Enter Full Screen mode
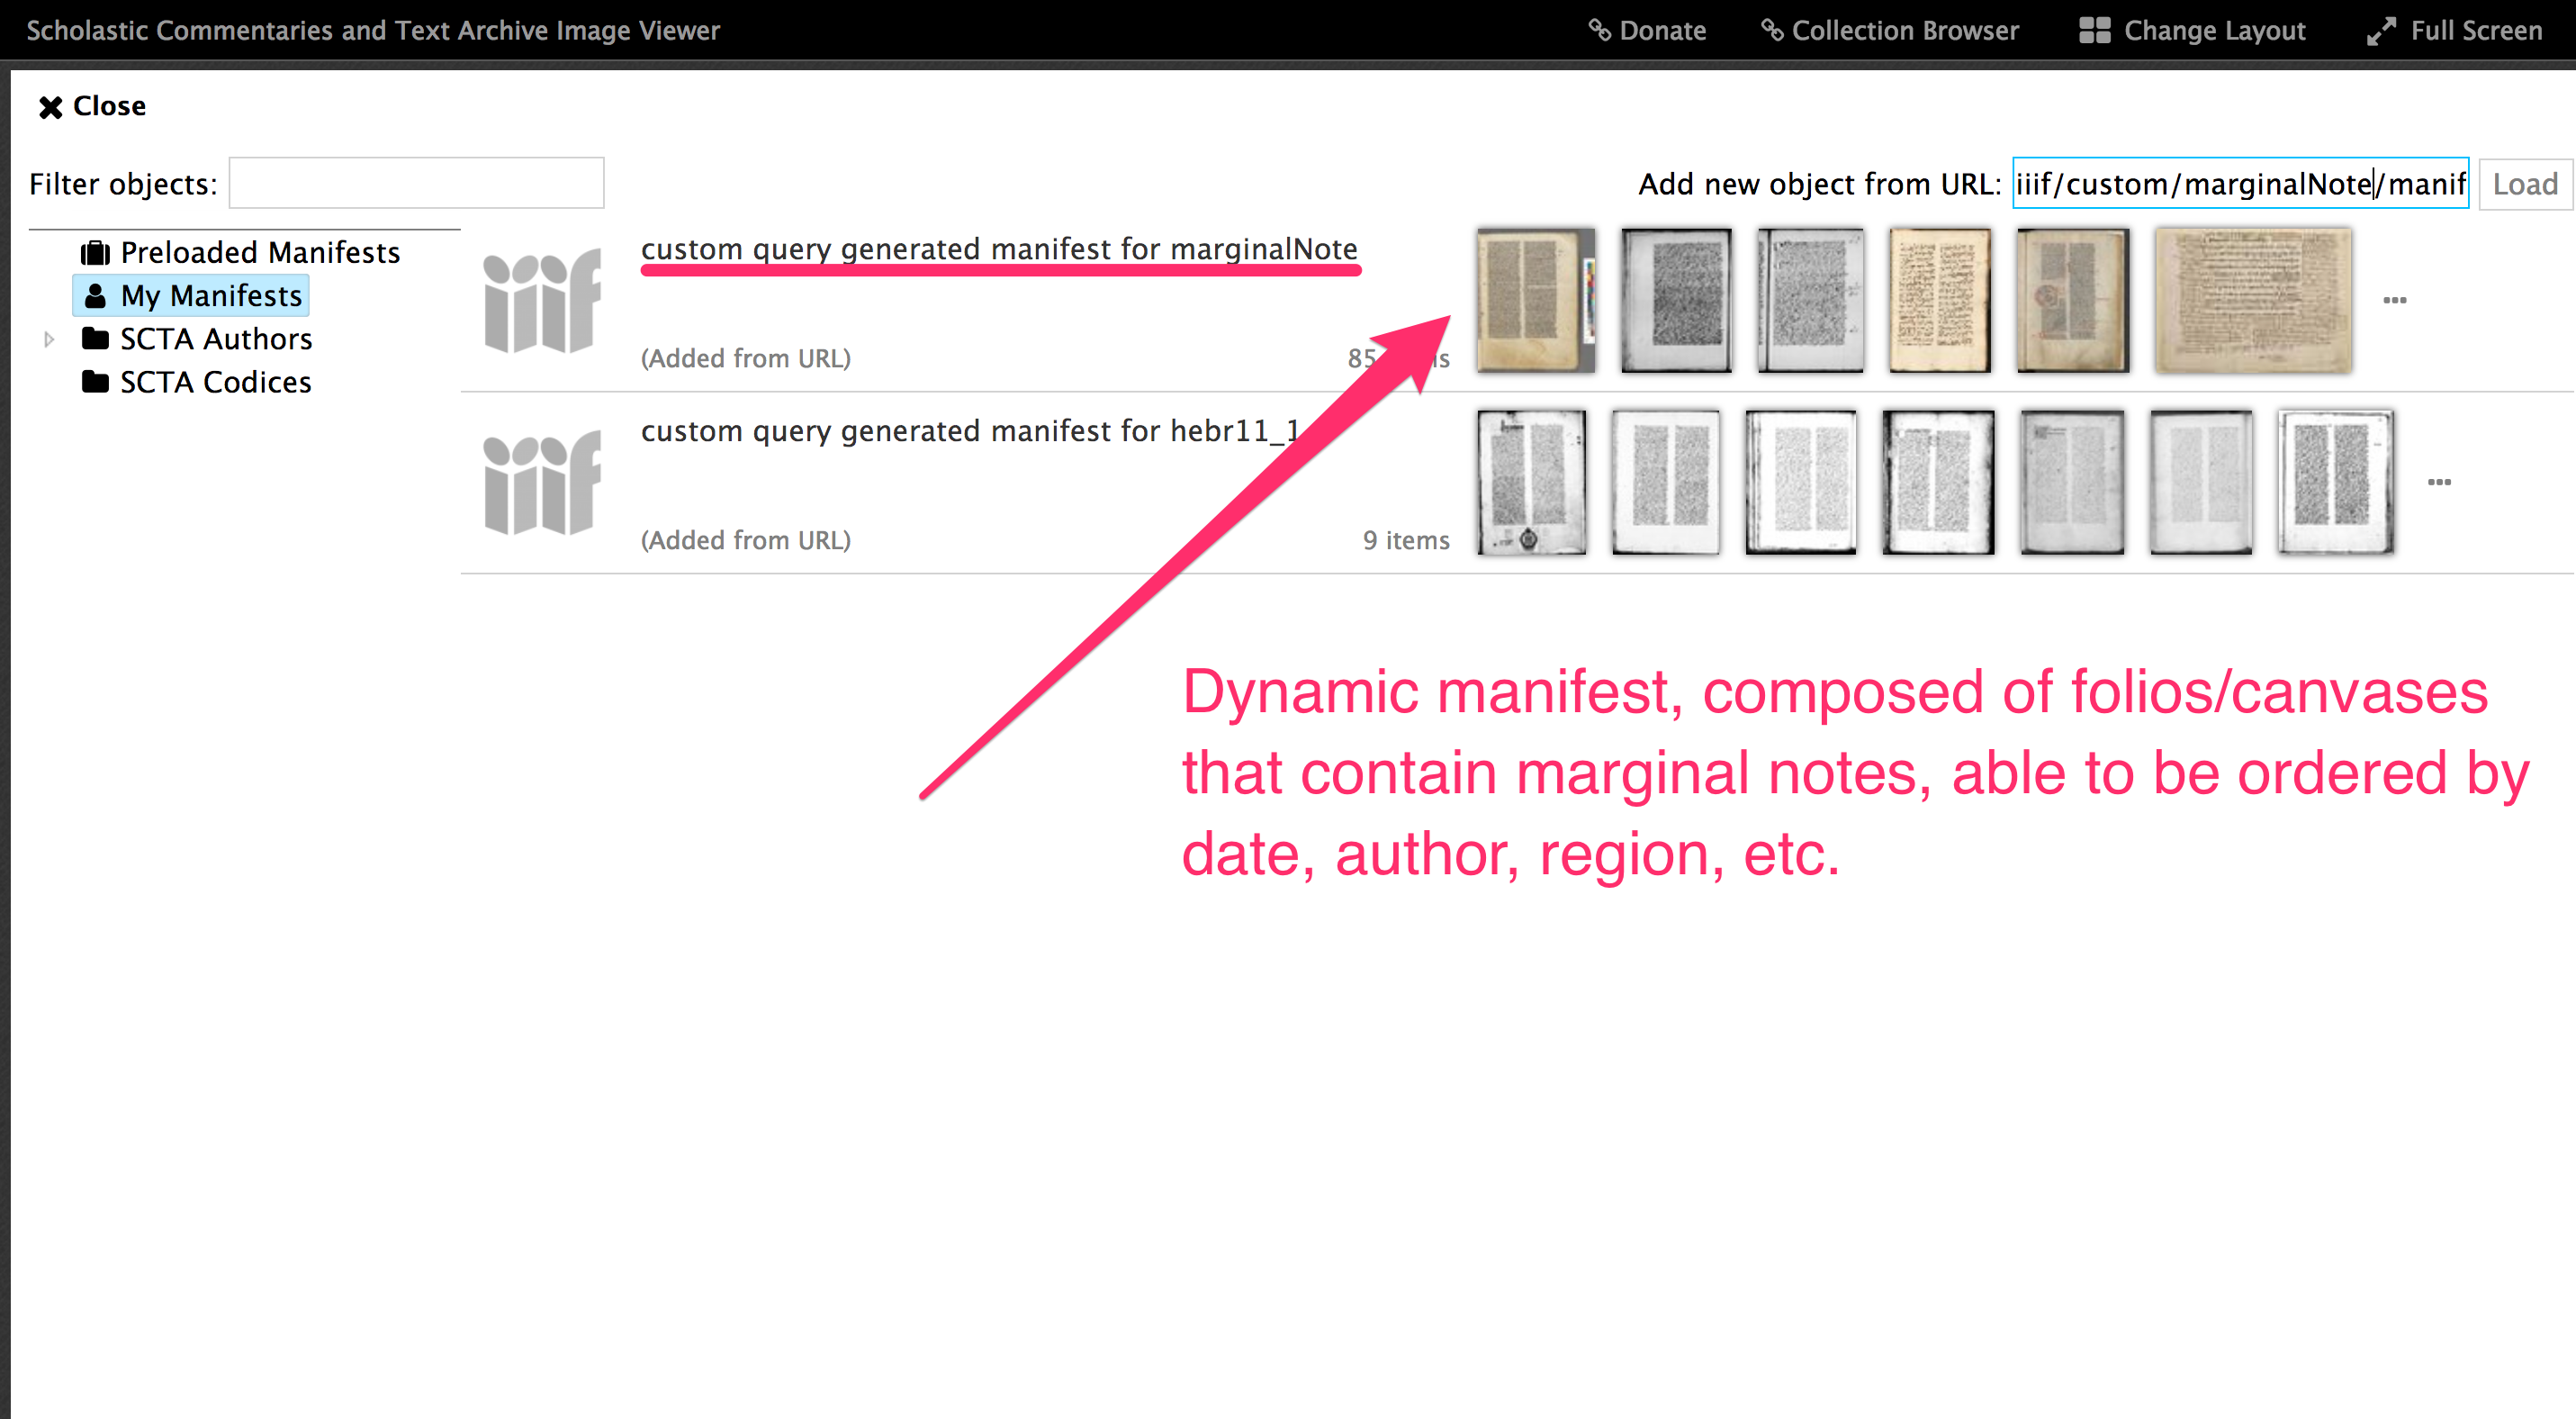This screenshot has width=2576, height=1419. 2454,30
